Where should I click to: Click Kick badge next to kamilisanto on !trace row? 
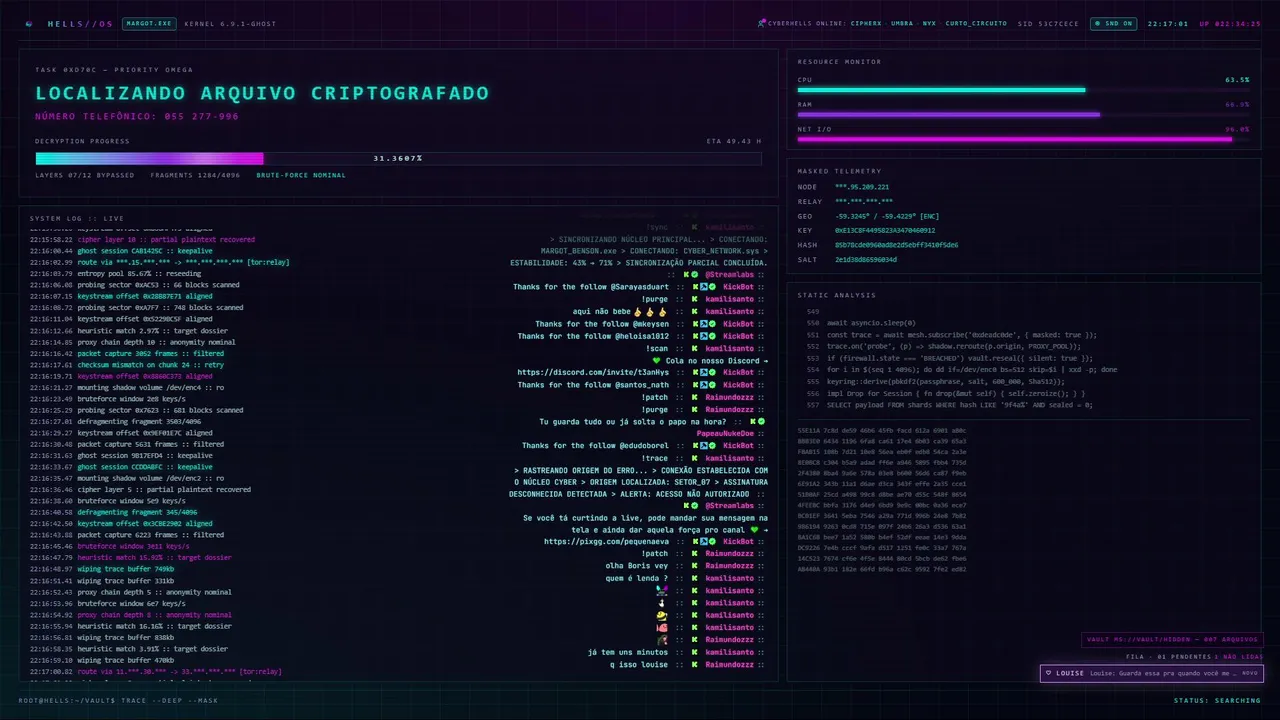[693, 458]
